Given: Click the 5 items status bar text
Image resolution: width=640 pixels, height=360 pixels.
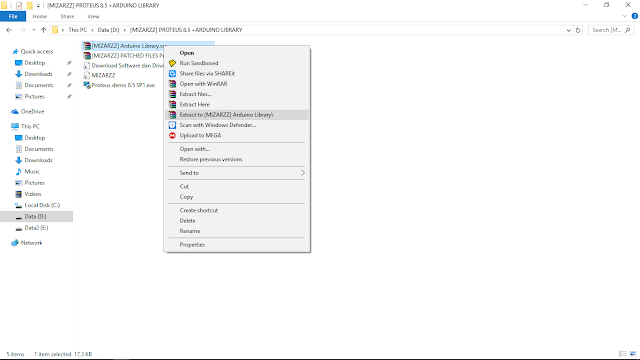Looking at the screenshot, I should [16, 354].
